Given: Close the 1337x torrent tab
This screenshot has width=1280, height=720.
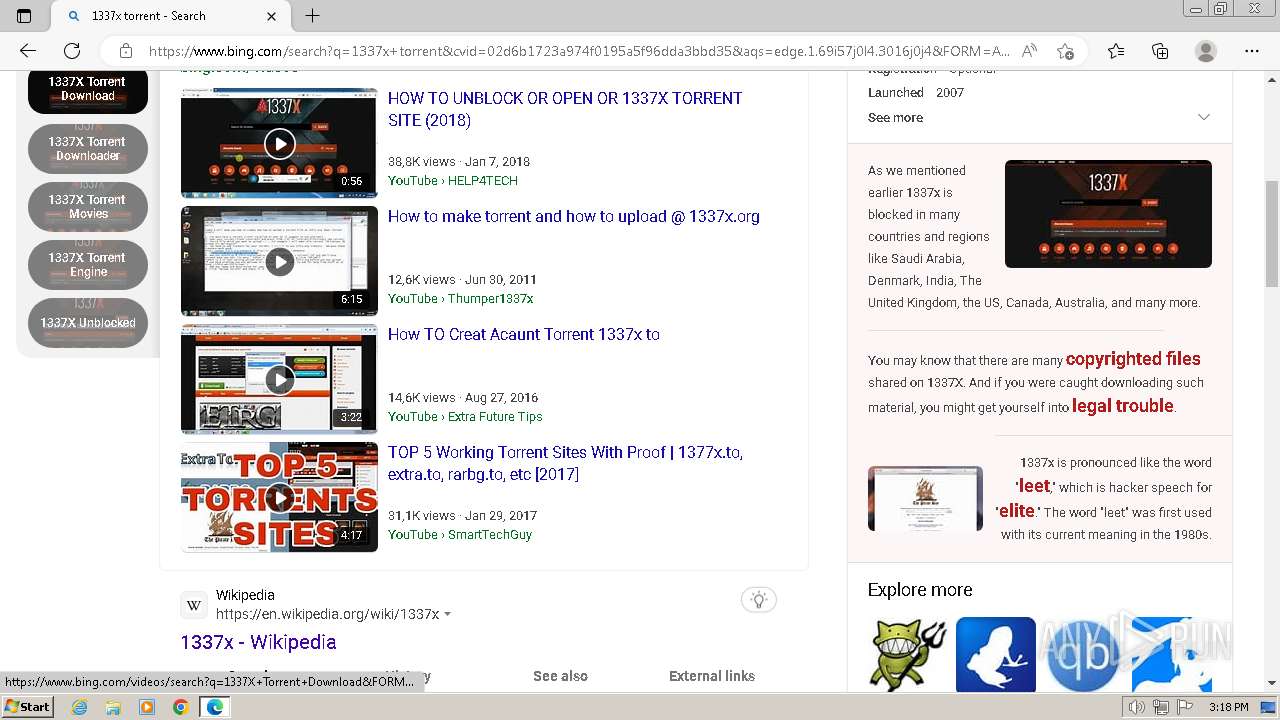Looking at the screenshot, I should point(271,16).
